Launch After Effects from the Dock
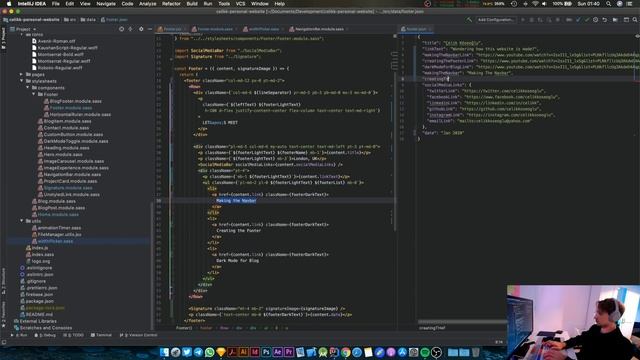The height and width of the screenshot is (360, 640). pos(278,352)
